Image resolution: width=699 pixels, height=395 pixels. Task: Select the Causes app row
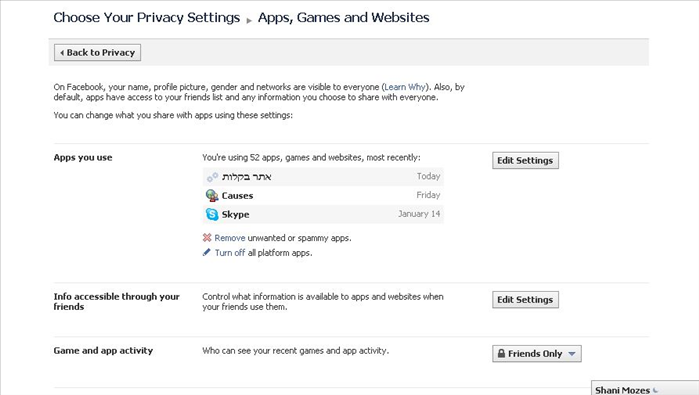click(323, 195)
